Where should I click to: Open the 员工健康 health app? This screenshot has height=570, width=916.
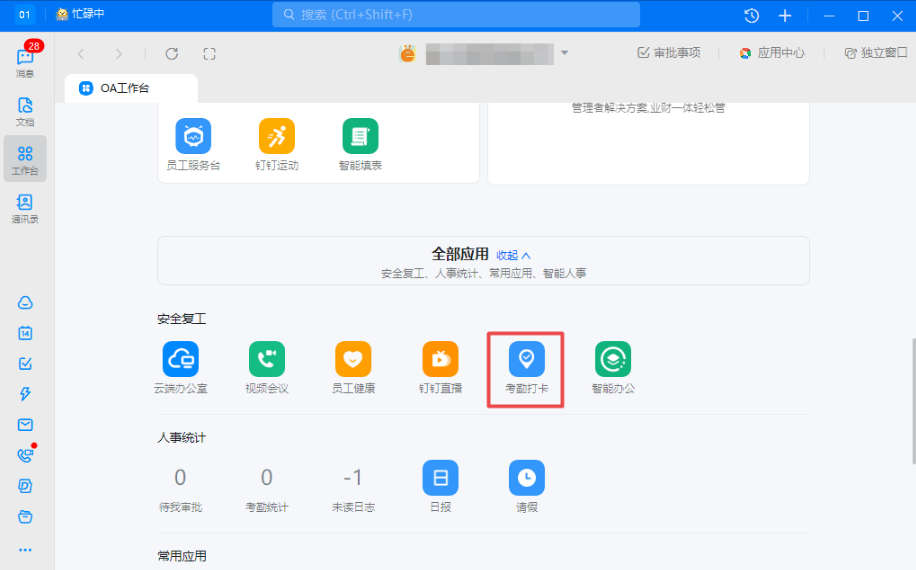(x=353, y=369)
